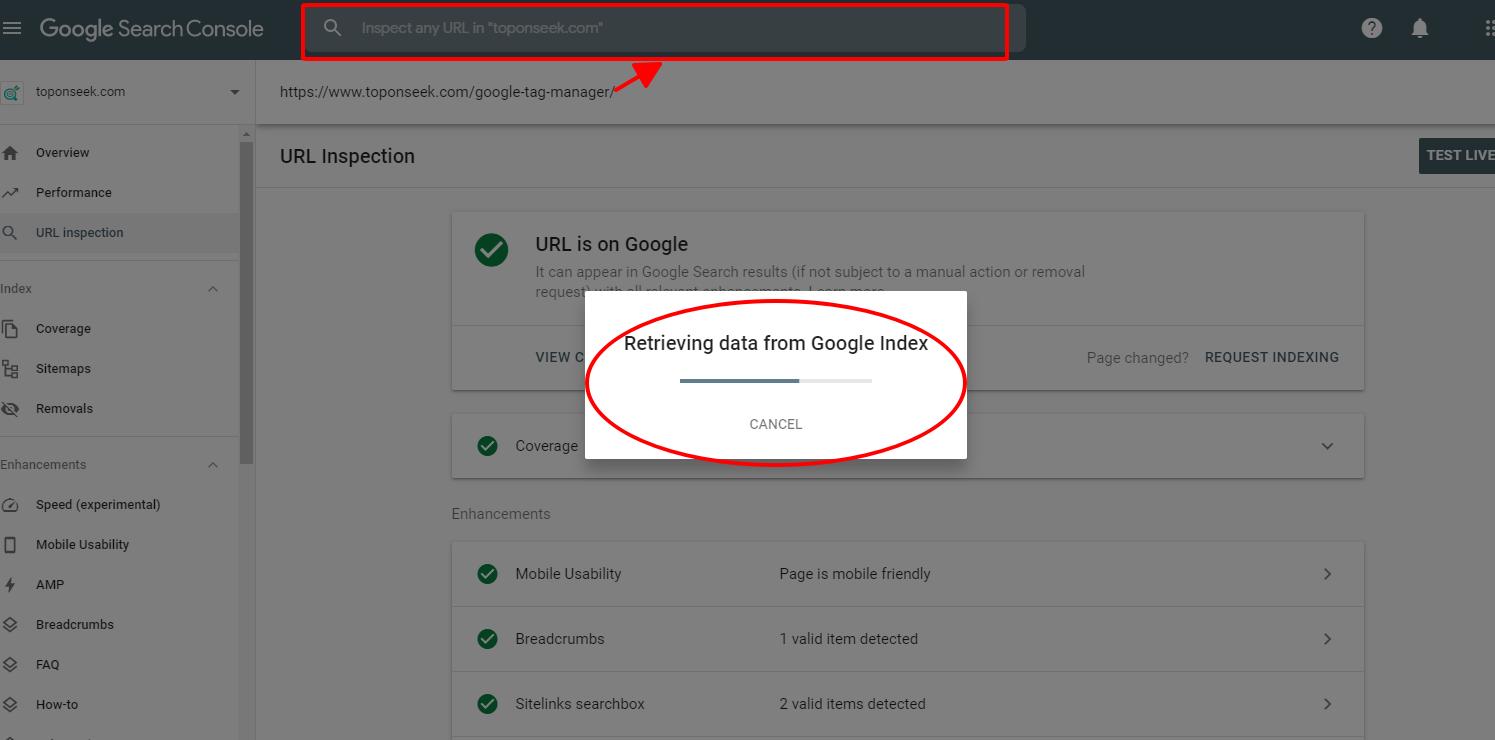
Task: Click the Help question mark icon
Action: pyautogui.click(x=1372, y=28)
